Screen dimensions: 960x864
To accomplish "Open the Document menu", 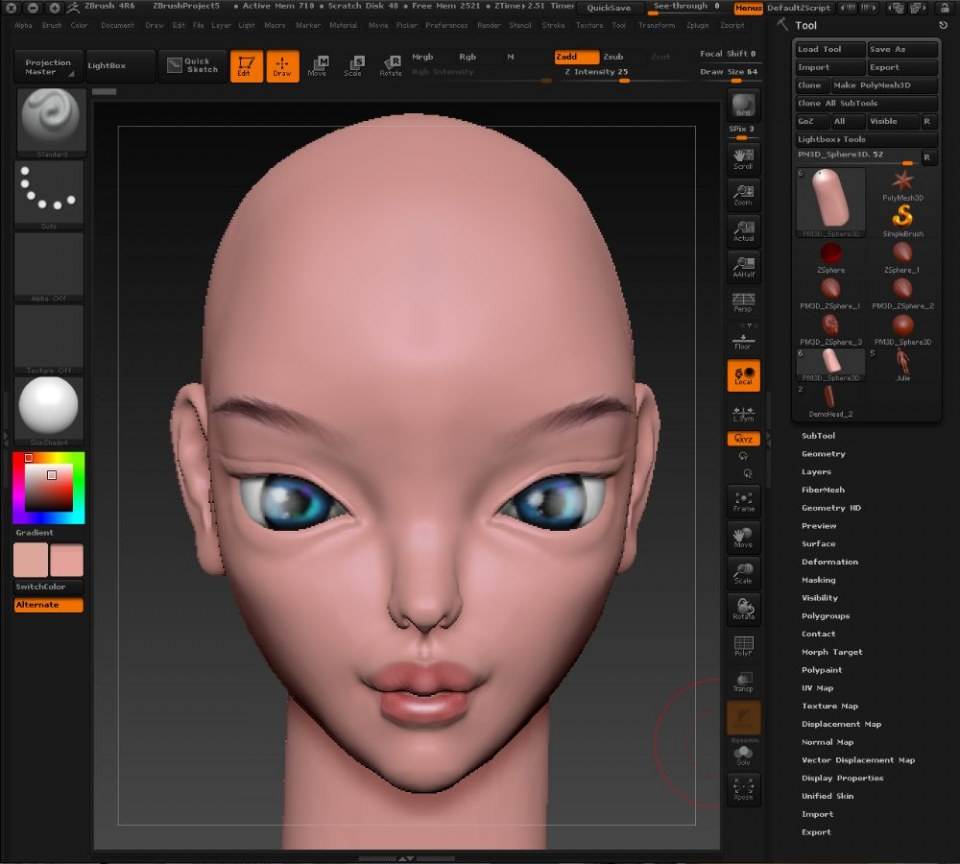I will (118, 26).
